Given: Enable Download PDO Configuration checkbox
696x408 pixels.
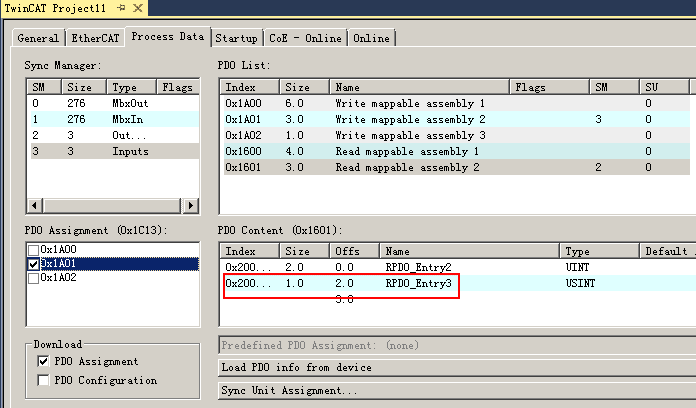Looking at the screenshot, I should click(x=43, y=380).
